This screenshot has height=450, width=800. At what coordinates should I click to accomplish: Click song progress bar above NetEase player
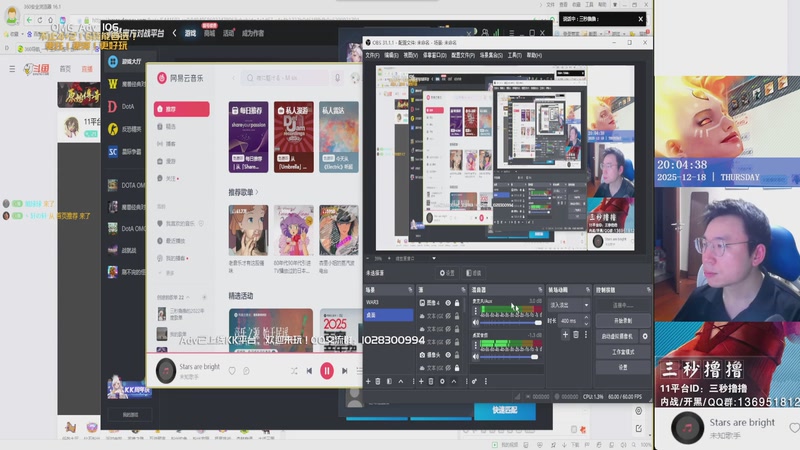(254, 353)
